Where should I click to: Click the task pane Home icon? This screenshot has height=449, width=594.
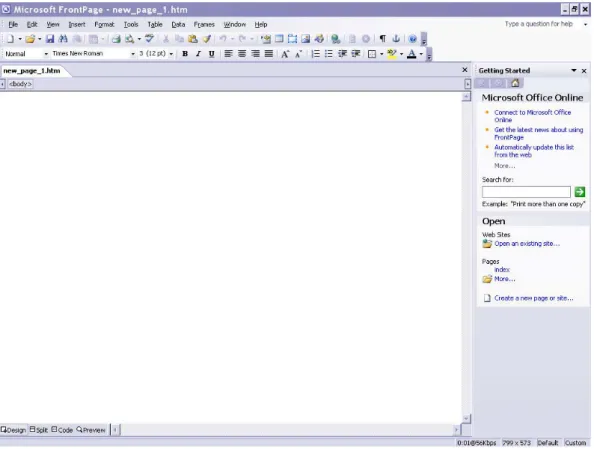[515, 83]
